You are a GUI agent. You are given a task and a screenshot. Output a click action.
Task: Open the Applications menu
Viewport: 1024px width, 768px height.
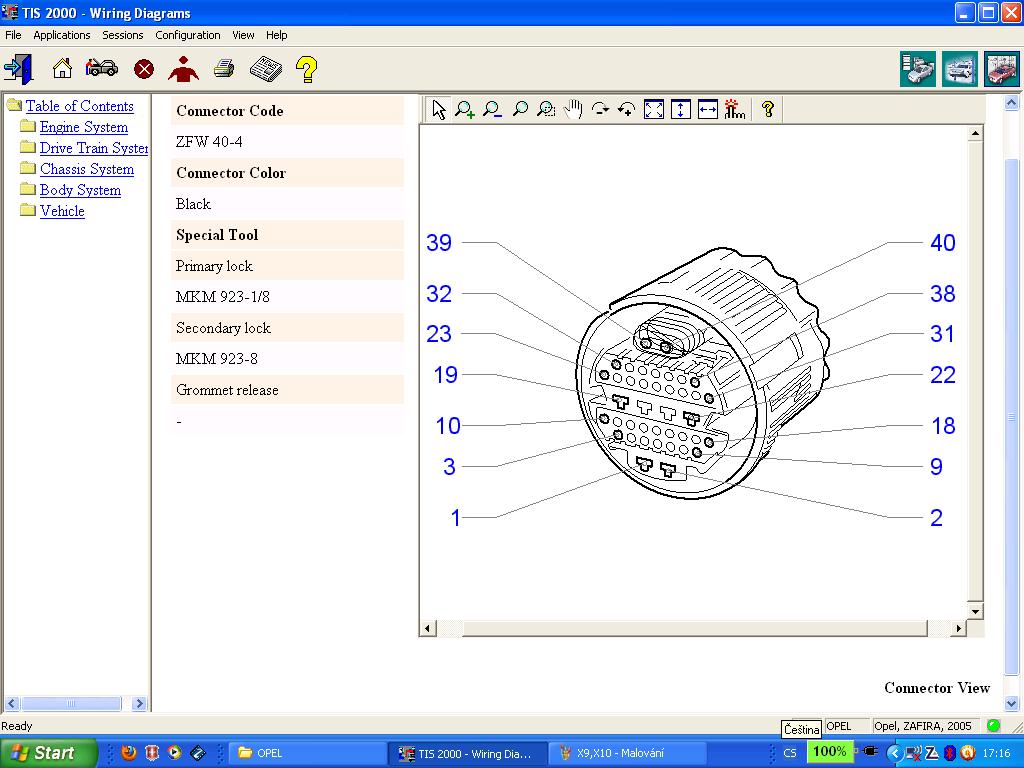62,35
